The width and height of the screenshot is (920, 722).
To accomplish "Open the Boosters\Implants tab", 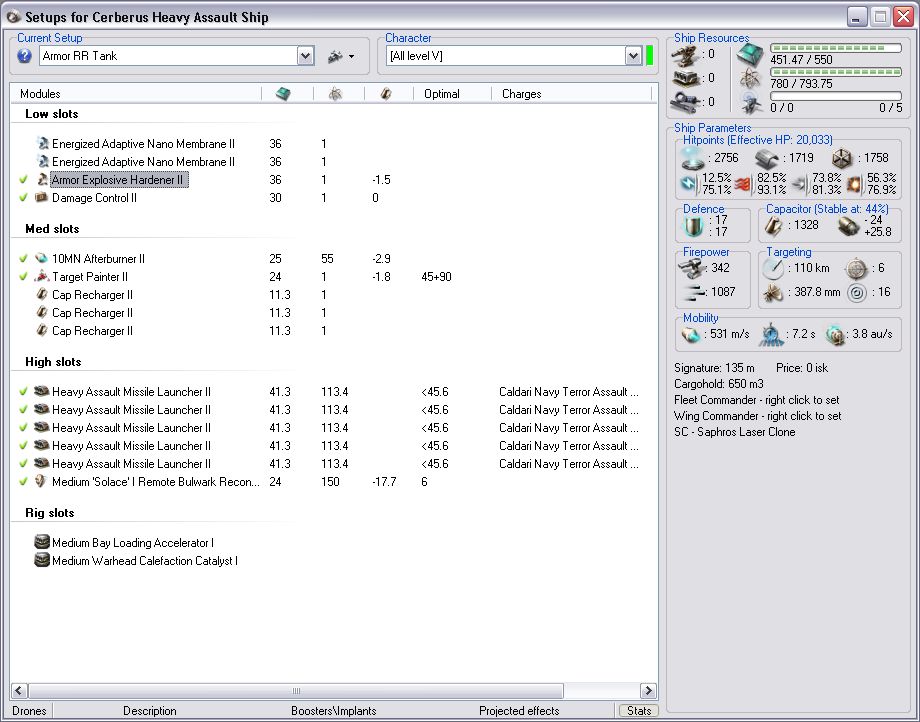I will pyautogui.click(x=334, y=711).
